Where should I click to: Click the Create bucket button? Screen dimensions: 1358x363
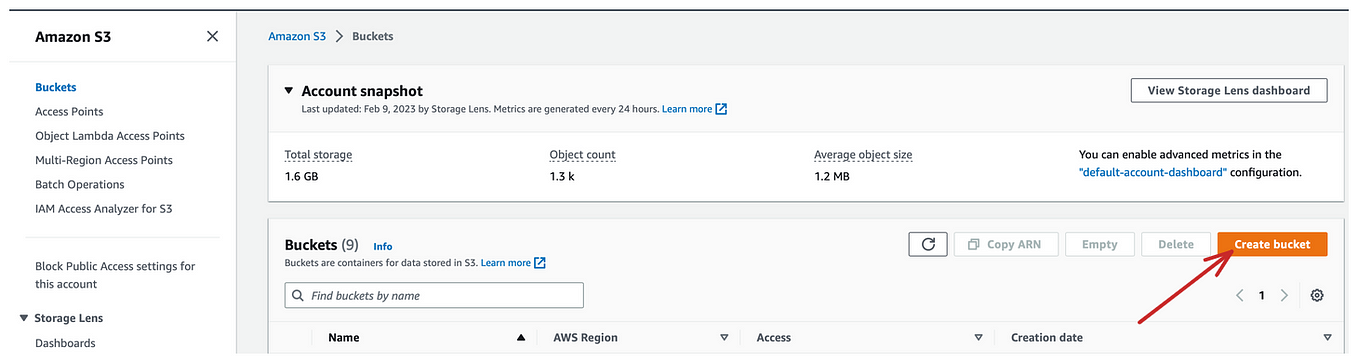coord(1272,244)
